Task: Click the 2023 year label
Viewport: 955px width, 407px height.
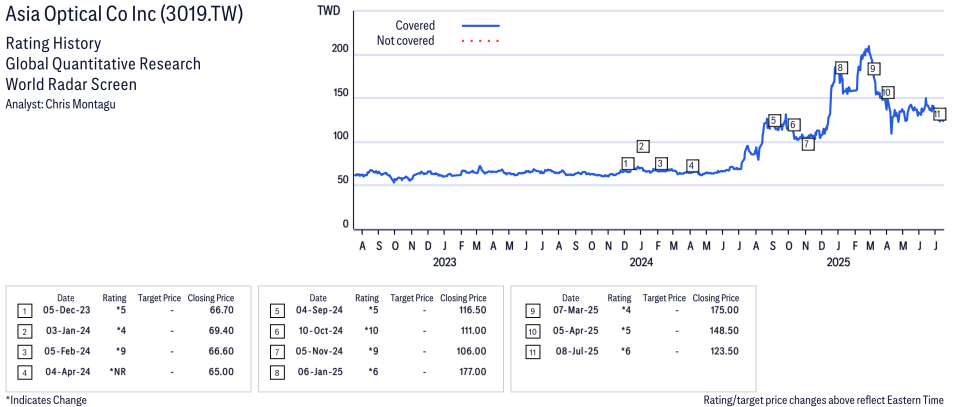Action: click(x=445, y=263)
